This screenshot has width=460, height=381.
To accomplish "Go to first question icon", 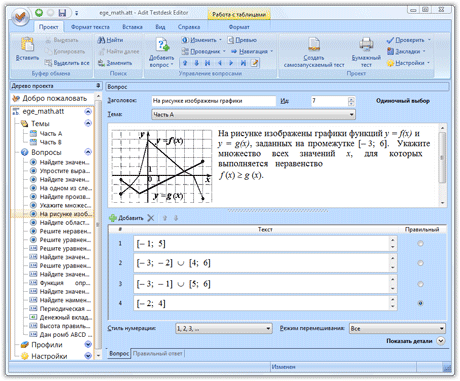I will [208, 63].
